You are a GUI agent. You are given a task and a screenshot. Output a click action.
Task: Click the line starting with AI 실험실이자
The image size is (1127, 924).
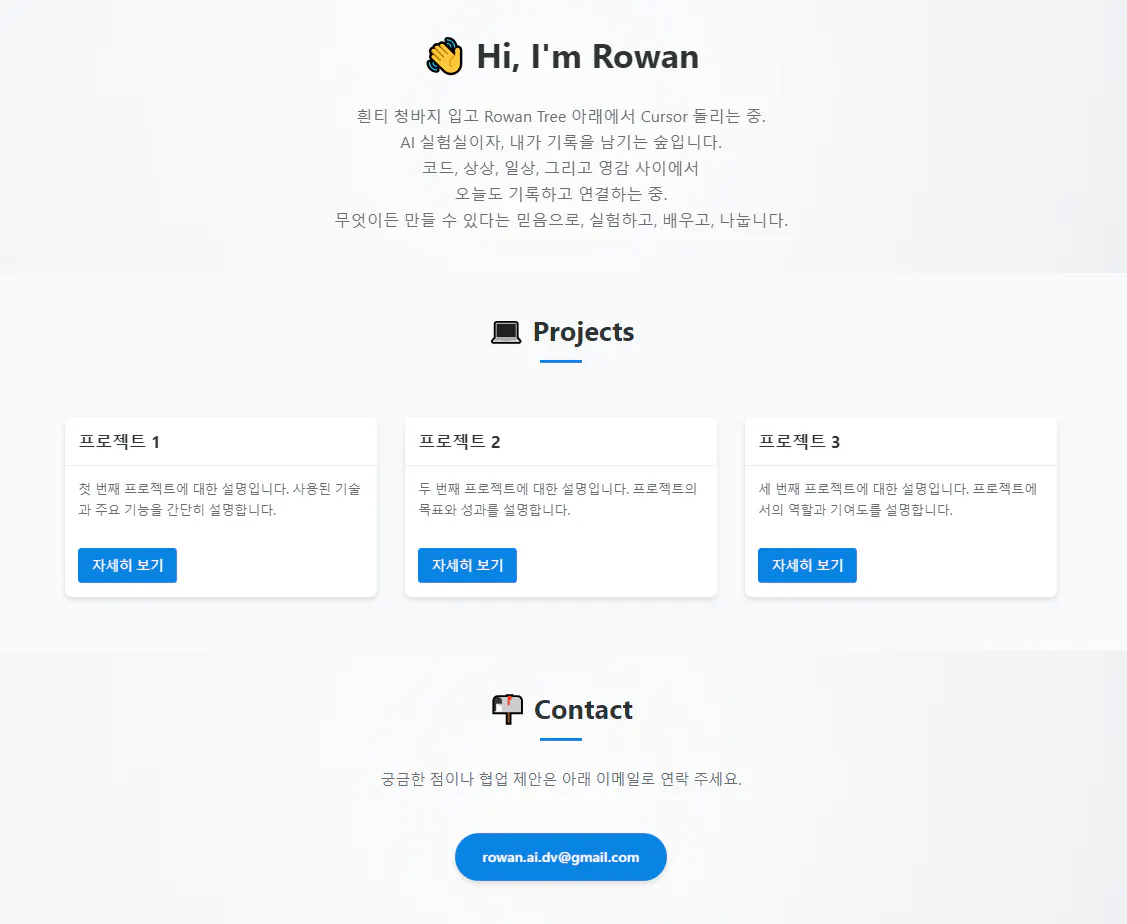[561, 142]
